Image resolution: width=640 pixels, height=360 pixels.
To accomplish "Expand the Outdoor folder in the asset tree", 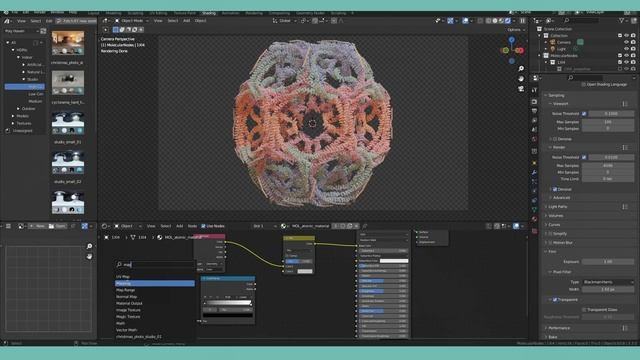I will [x=18, y=109].
